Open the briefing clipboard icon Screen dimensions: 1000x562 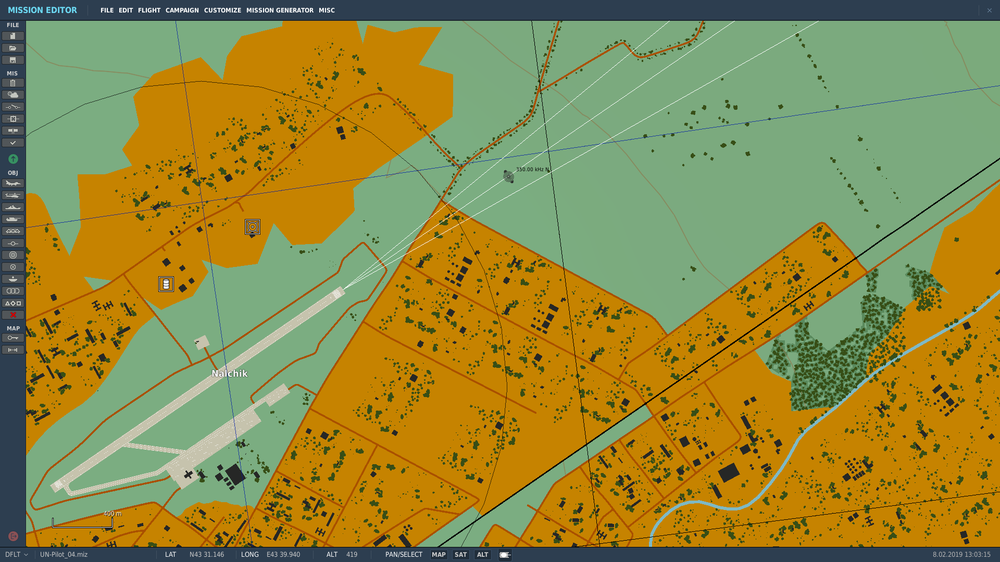(13, 83)
